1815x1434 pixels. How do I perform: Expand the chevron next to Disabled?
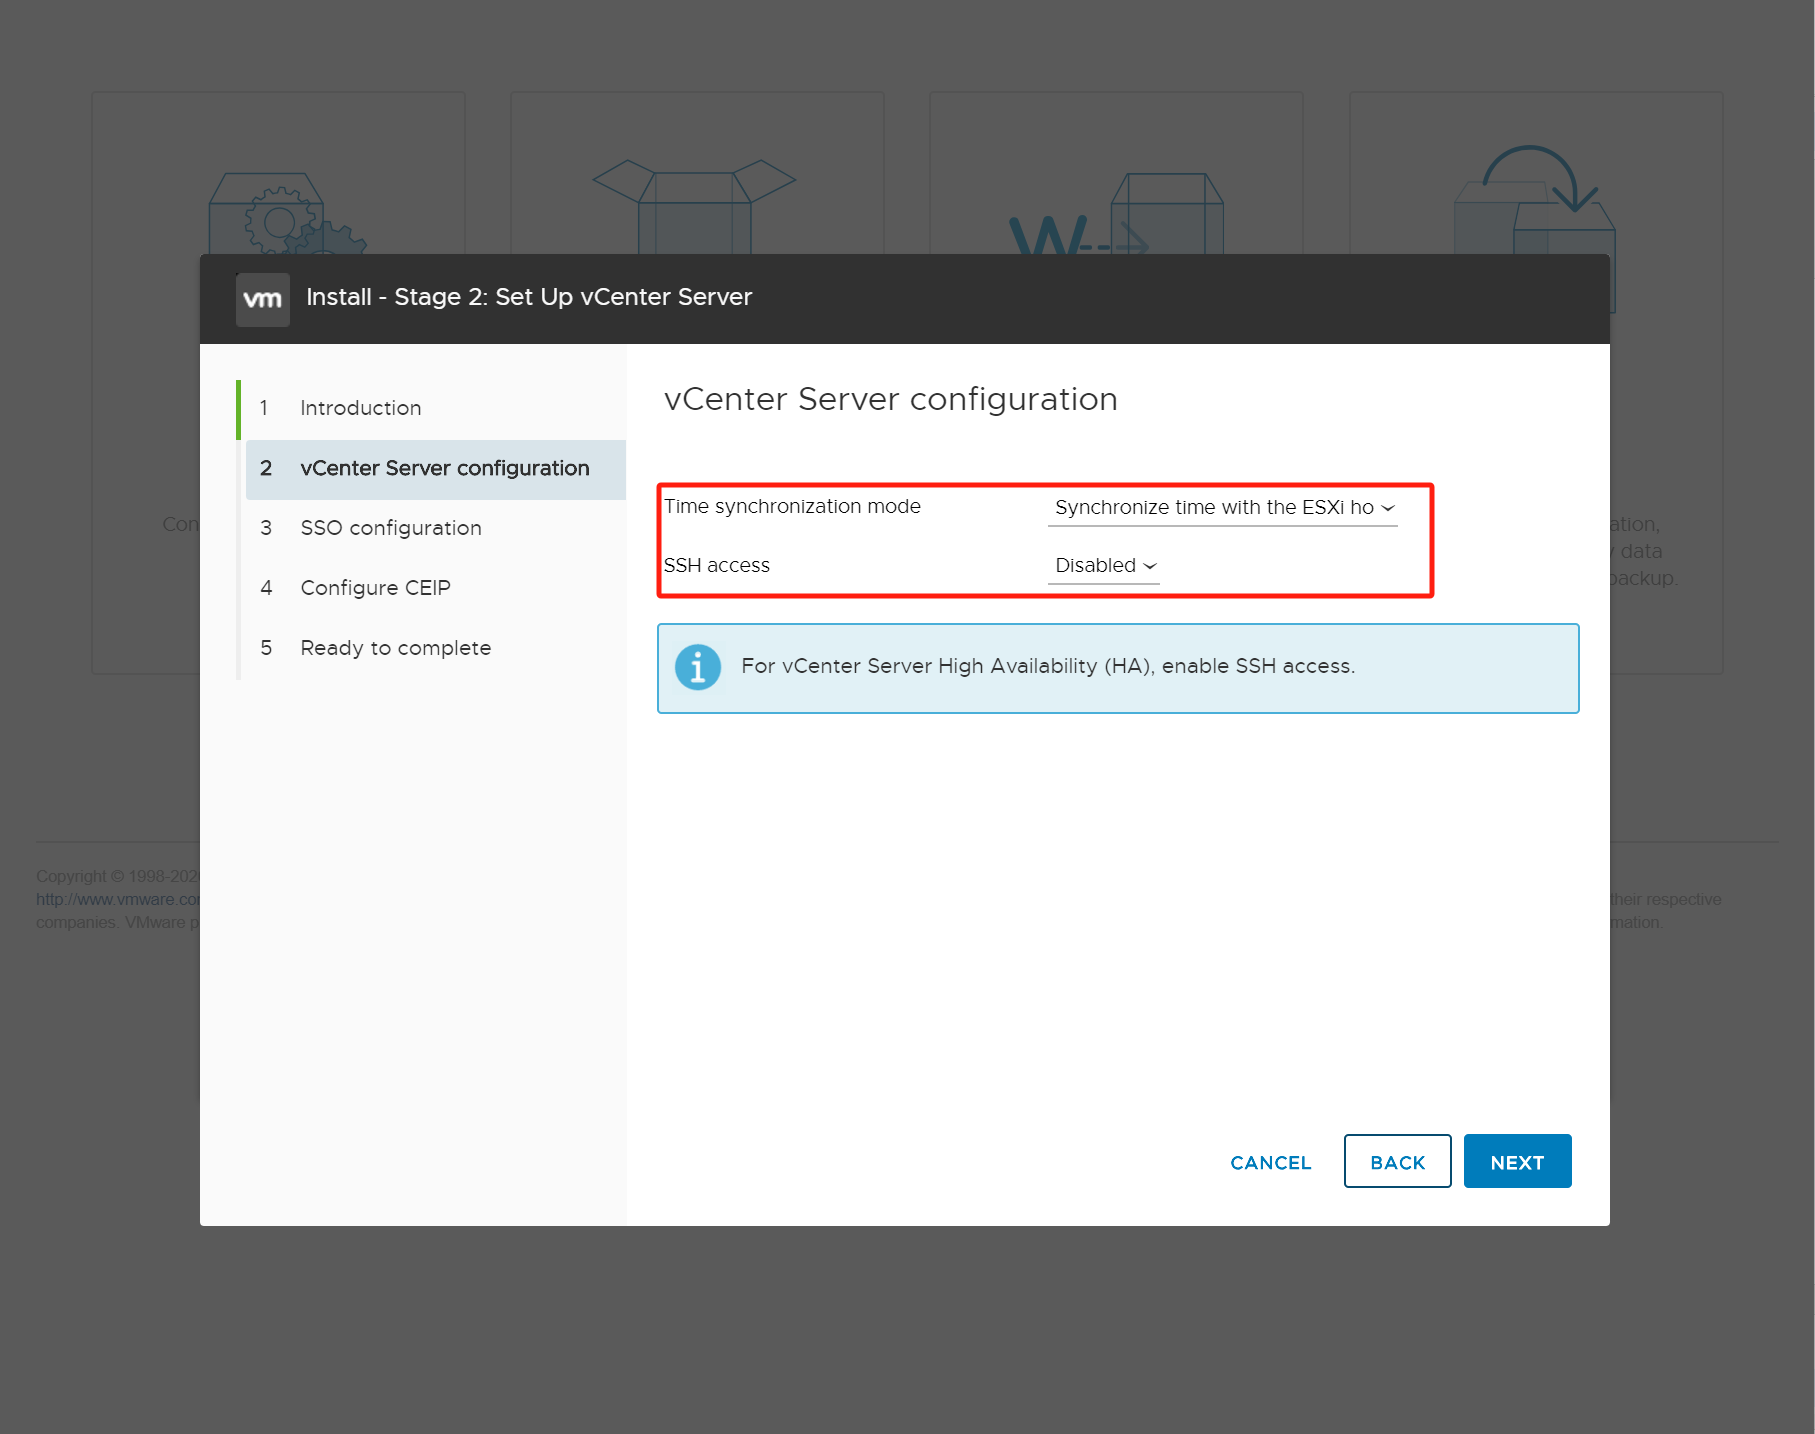coord(1148,566)
